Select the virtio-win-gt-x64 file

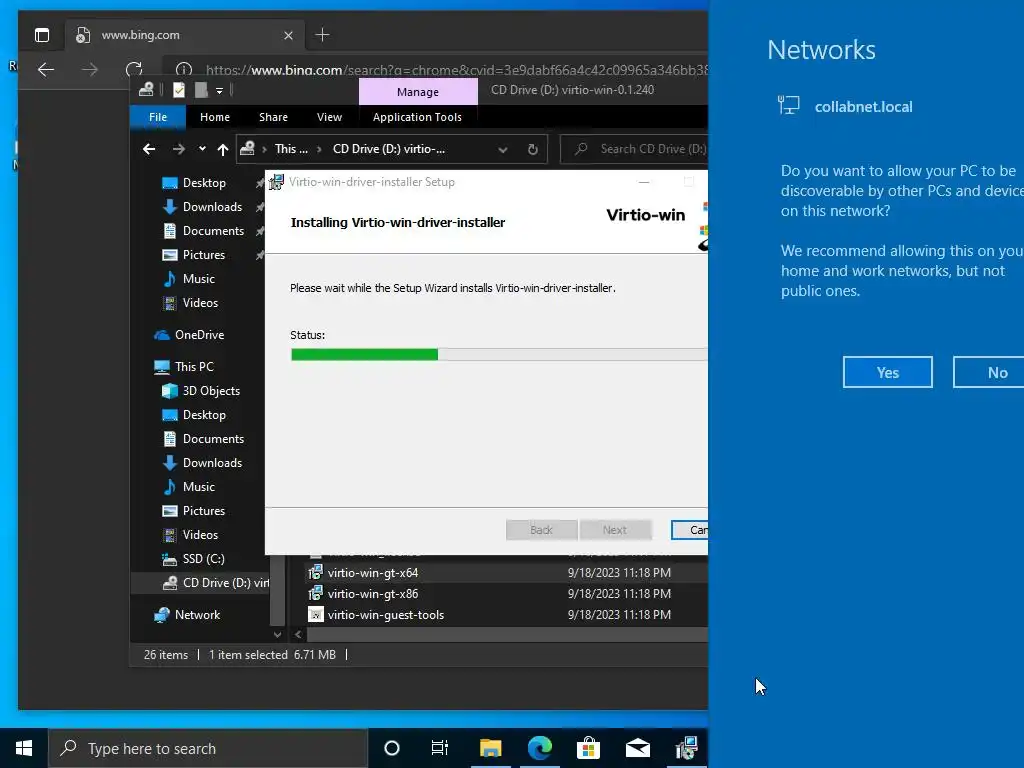click(x=373, y=573)
